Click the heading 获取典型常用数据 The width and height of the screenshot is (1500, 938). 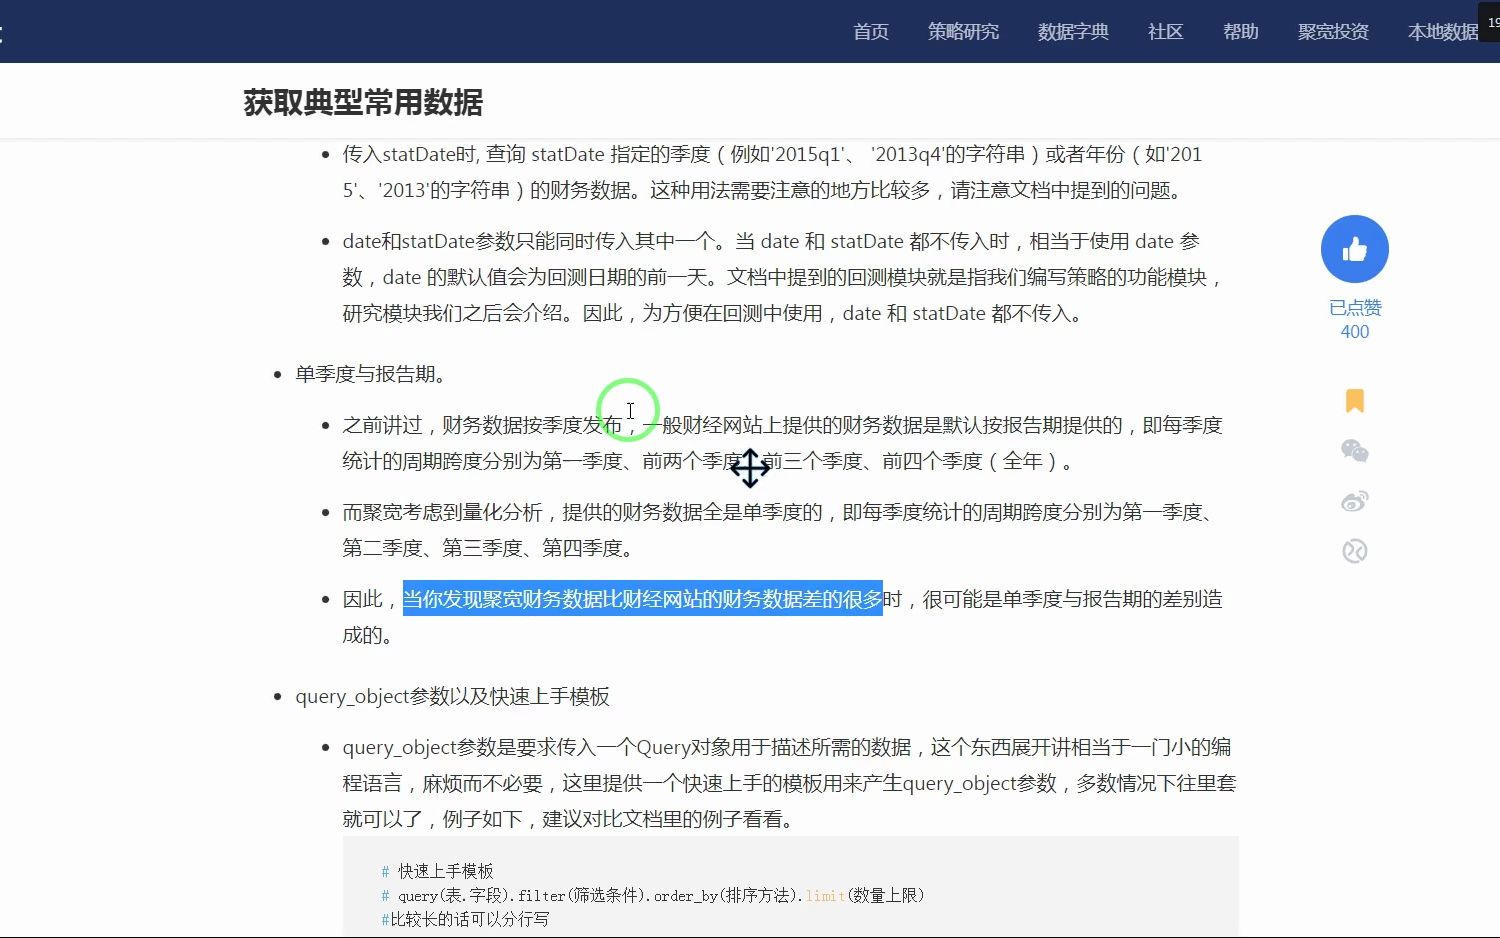tap(363, 102)
